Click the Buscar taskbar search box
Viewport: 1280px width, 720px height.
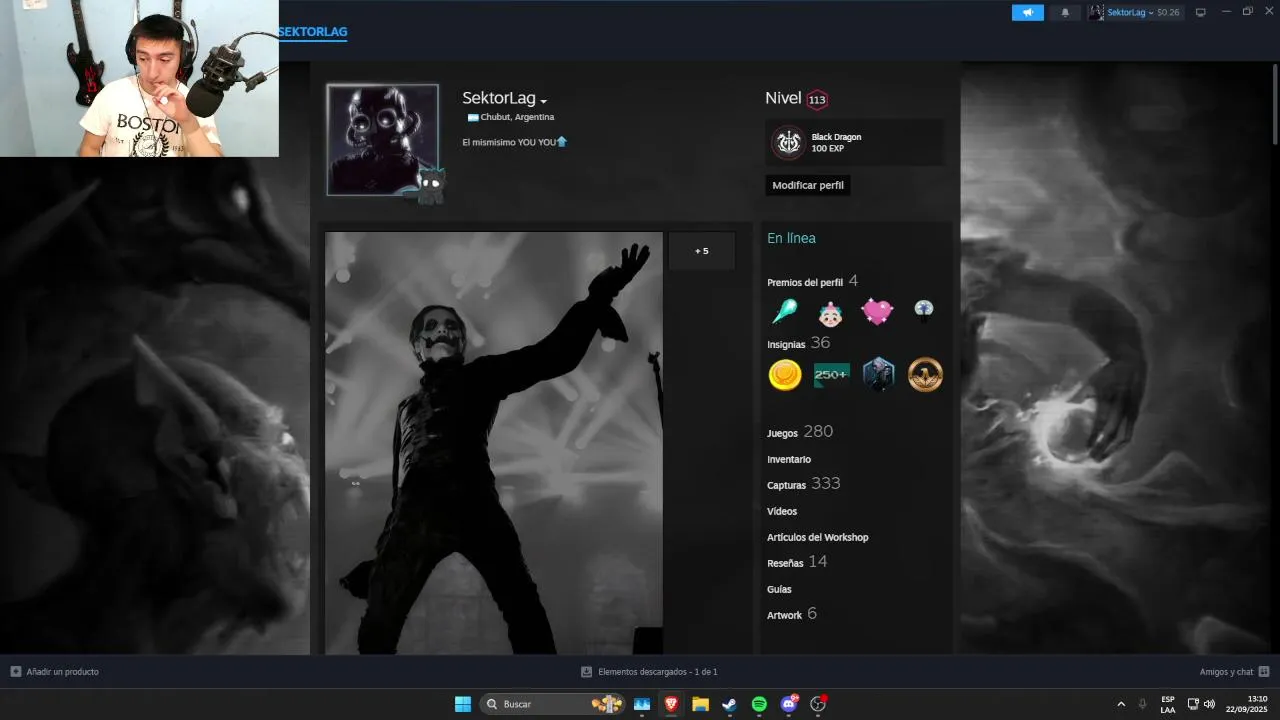click(552, 704)
